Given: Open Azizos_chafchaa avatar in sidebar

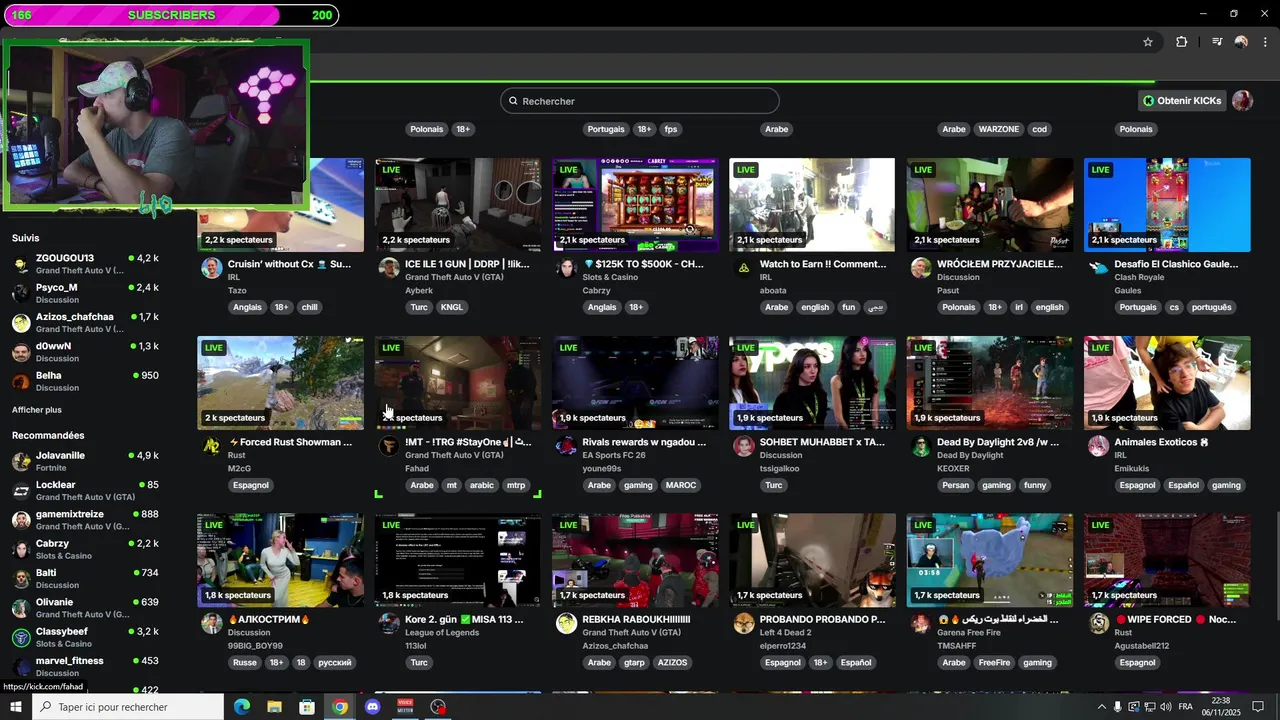Looking at the screenshot, I should pyautogui.click(x=21, y=323).
